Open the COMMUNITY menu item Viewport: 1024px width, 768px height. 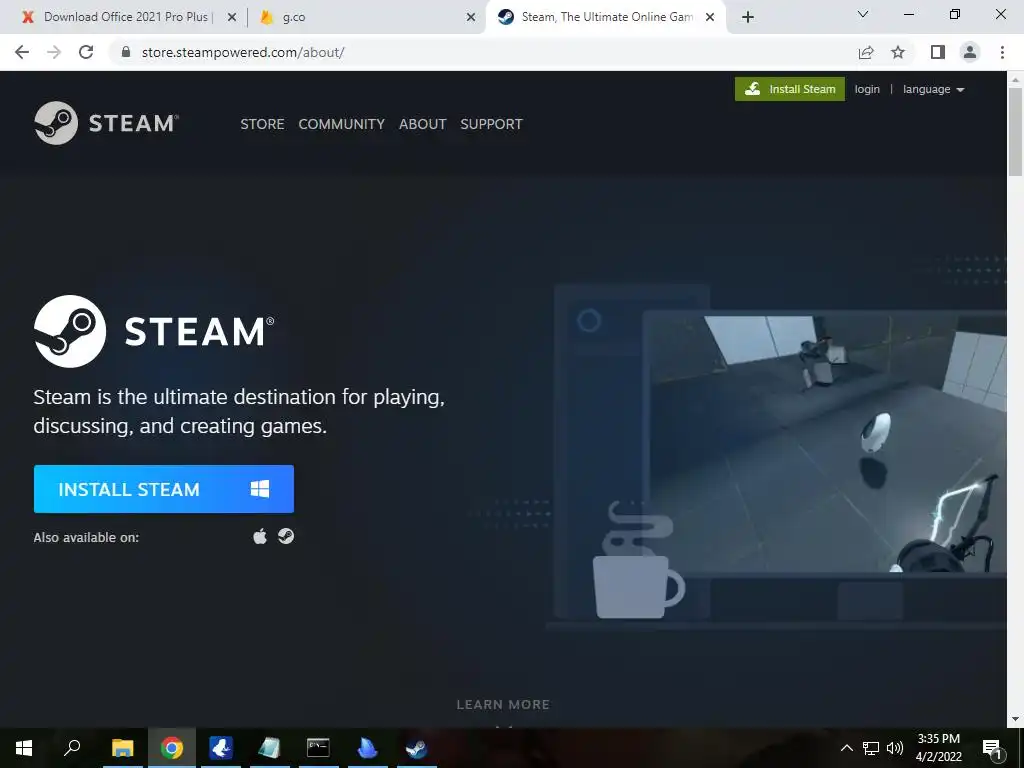[342, 124]
